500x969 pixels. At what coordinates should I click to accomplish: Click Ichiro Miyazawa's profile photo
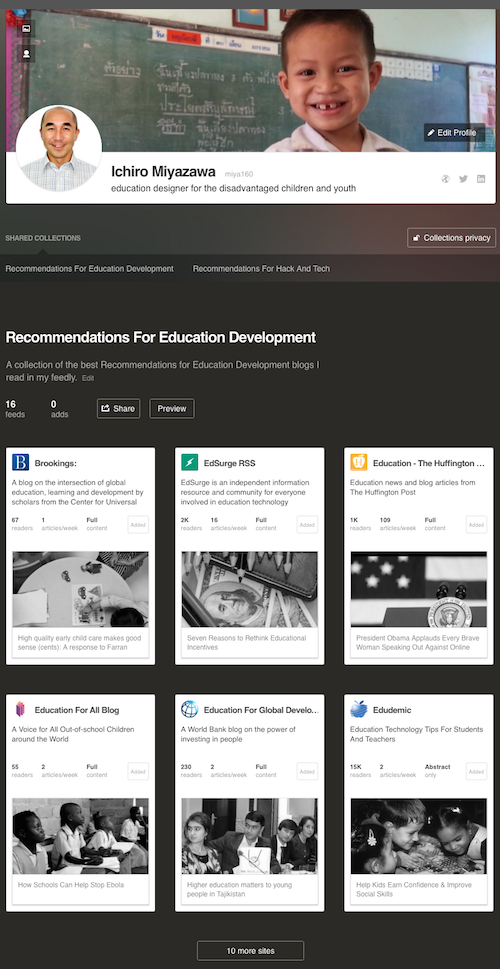pyautogui.click(x=59, y=148)
